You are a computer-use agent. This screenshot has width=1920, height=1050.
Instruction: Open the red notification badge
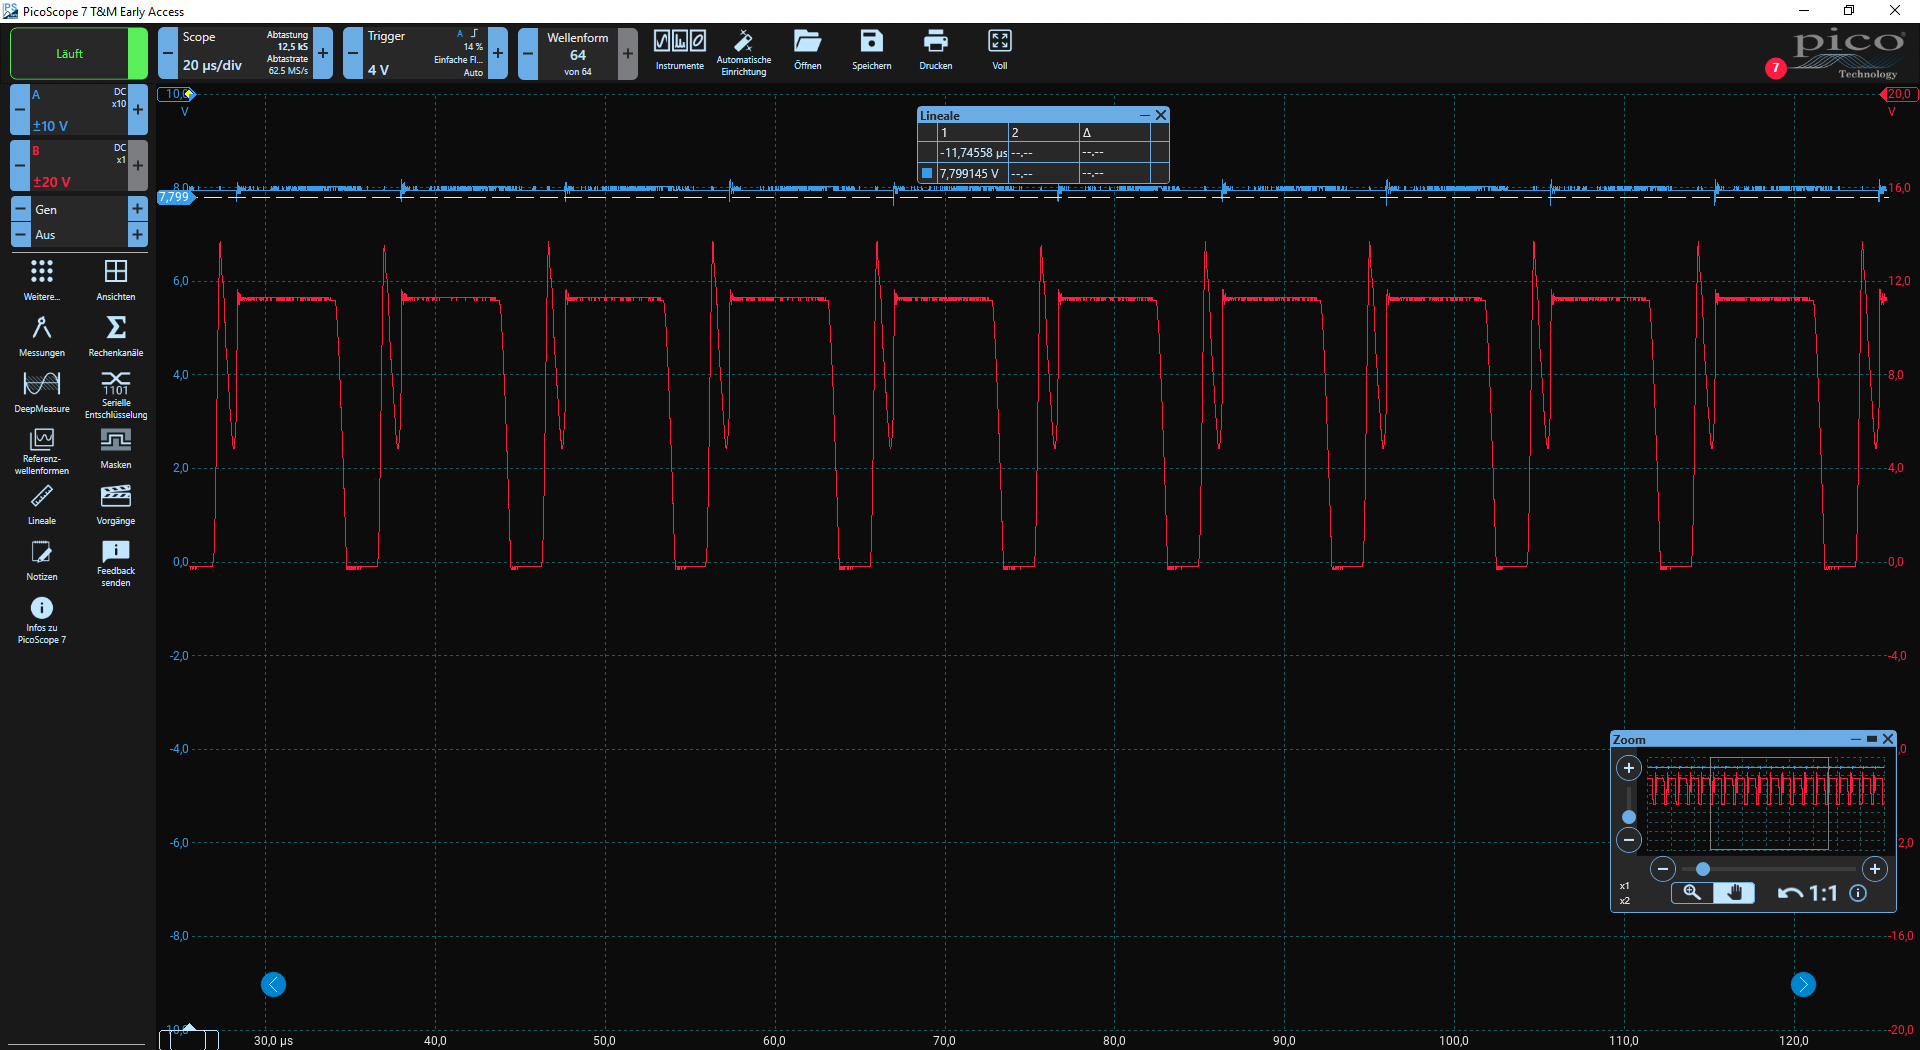coord(1775,68)
